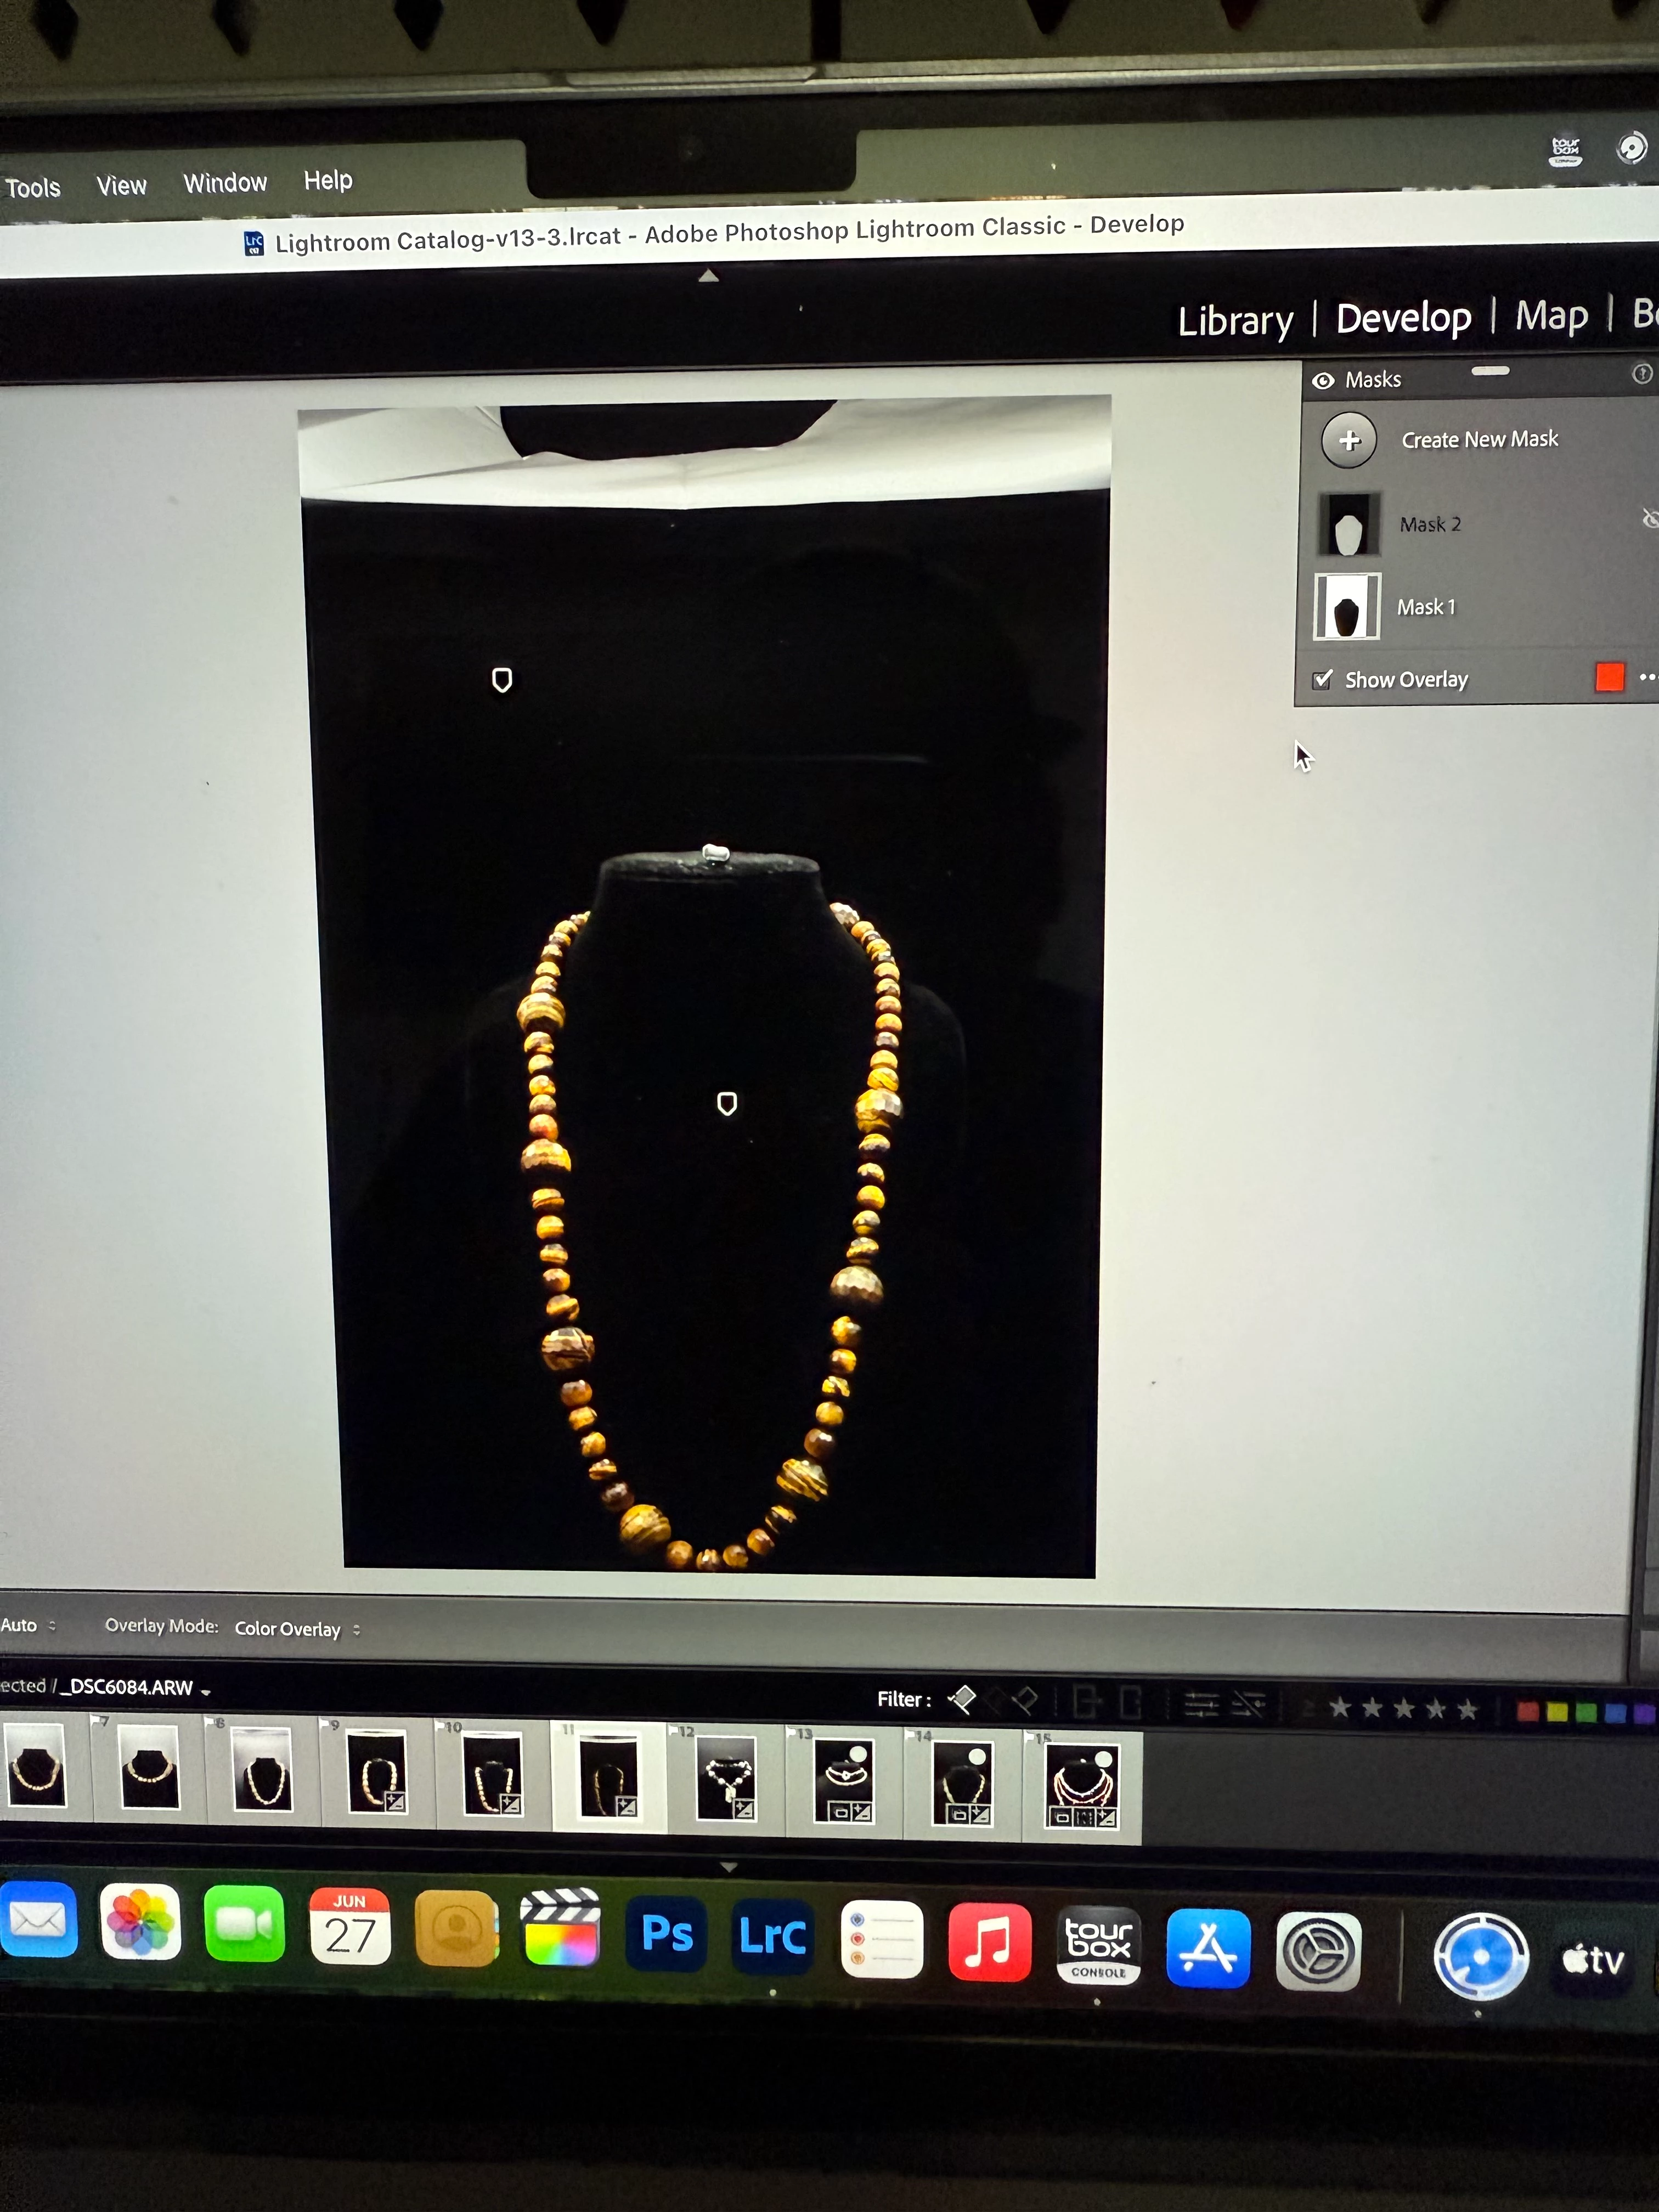Click the red overlay color swatch
Screen dimensions: 1659x2212
click(1609, 677)
